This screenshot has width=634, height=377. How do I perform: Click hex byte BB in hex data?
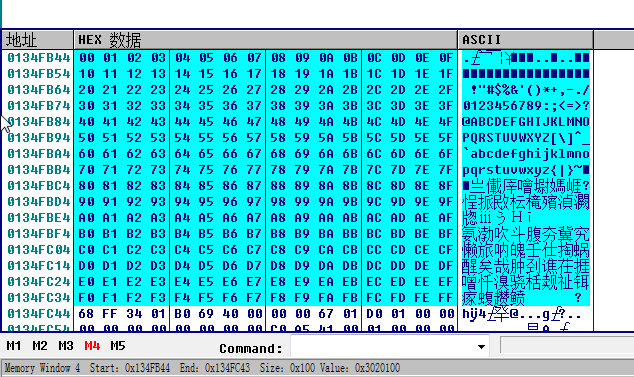350,234
